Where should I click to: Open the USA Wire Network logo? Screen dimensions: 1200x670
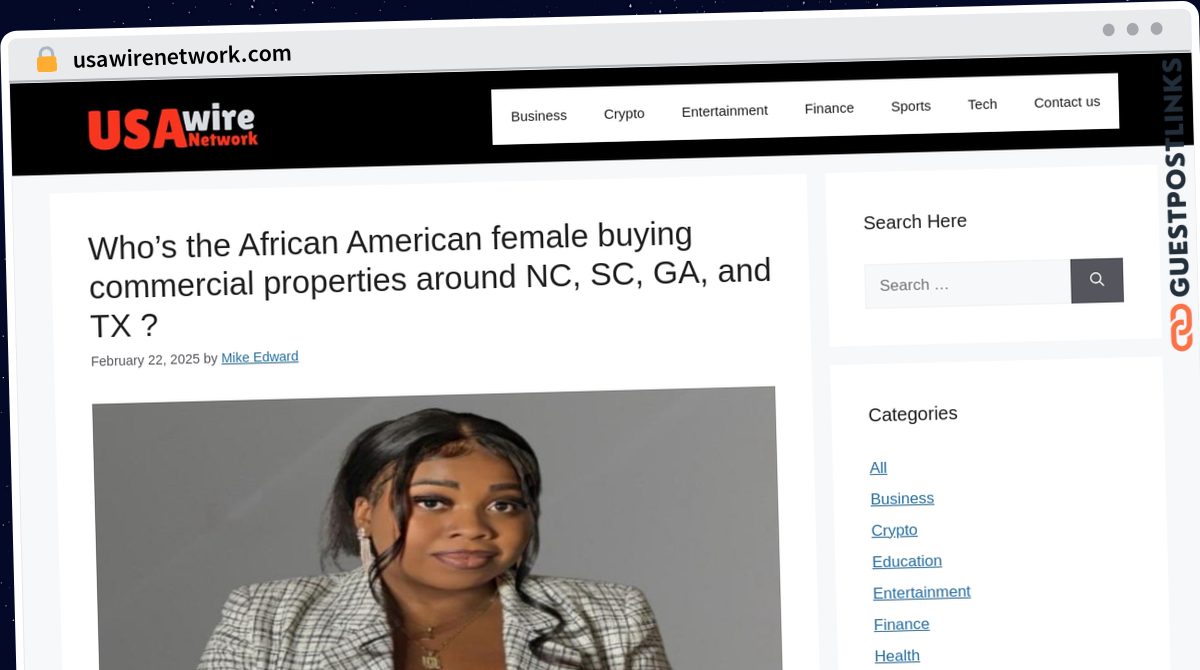click(172, 127)
